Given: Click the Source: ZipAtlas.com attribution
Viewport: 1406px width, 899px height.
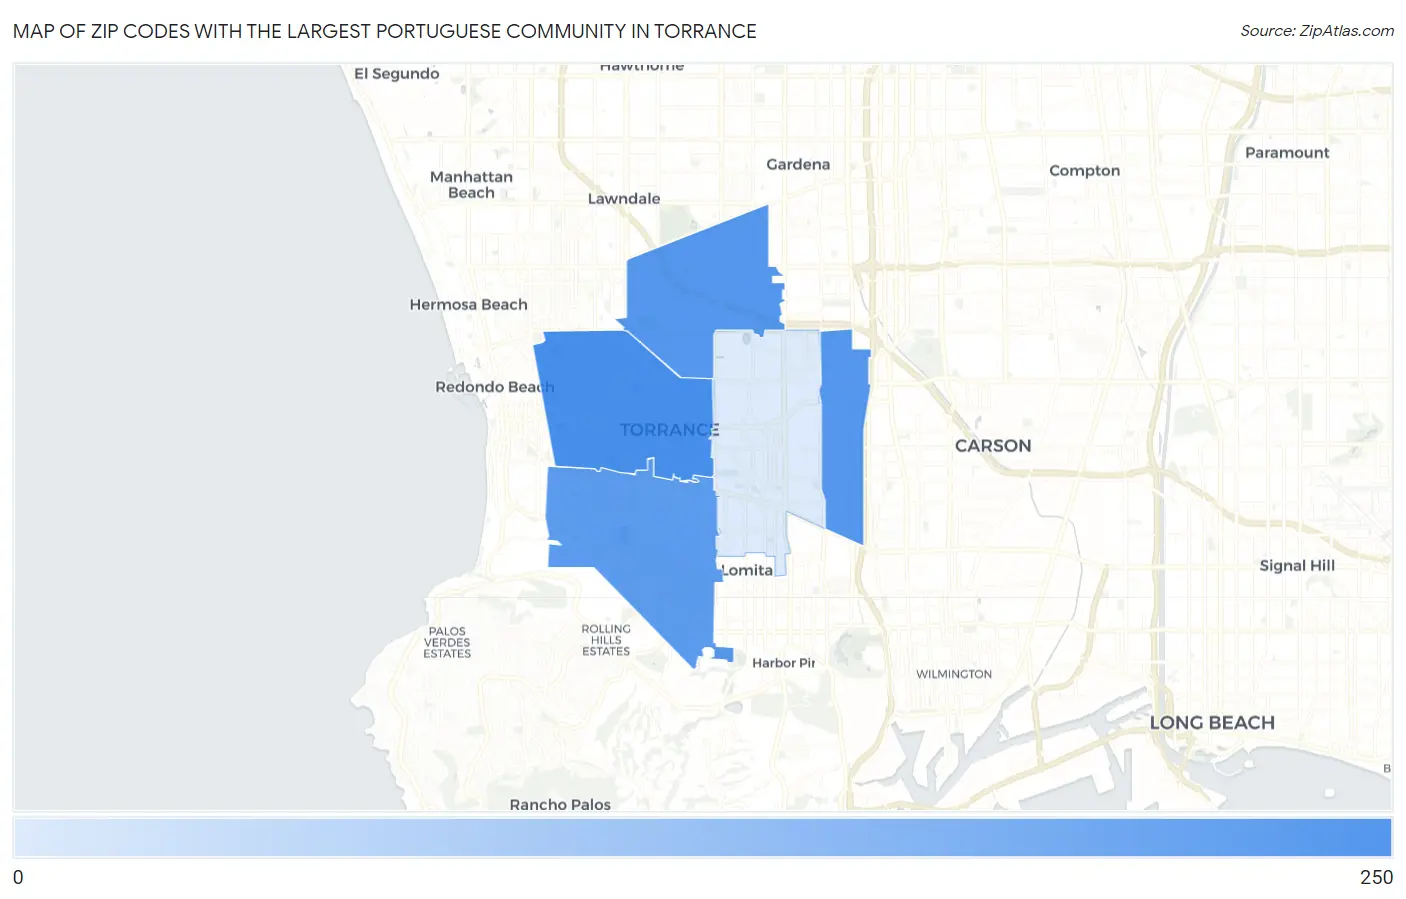Looking at the screenshot, I should [1317, 31].
